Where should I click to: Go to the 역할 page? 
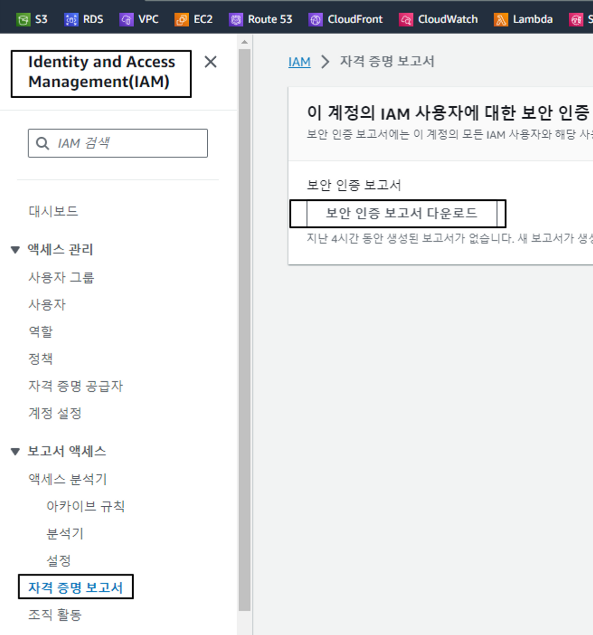coord(41,332)
